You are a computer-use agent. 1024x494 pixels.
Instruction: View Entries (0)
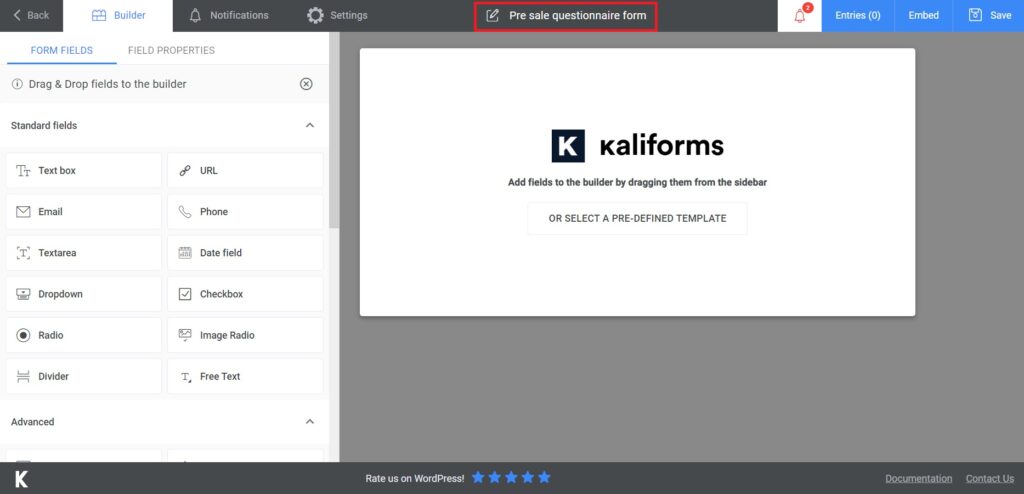857,16
